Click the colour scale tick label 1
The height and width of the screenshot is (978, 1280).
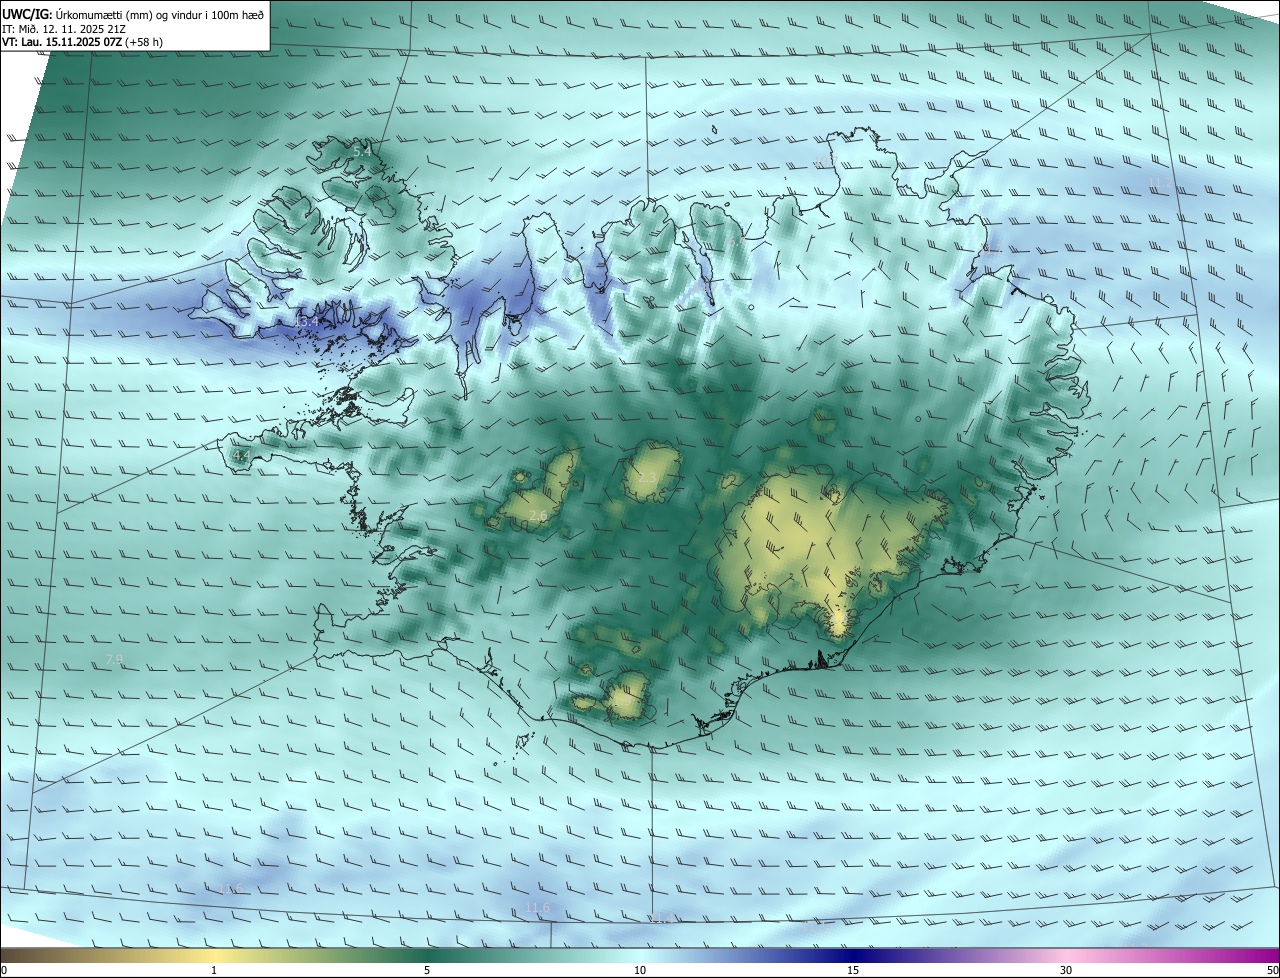click(x=214, y=971)
